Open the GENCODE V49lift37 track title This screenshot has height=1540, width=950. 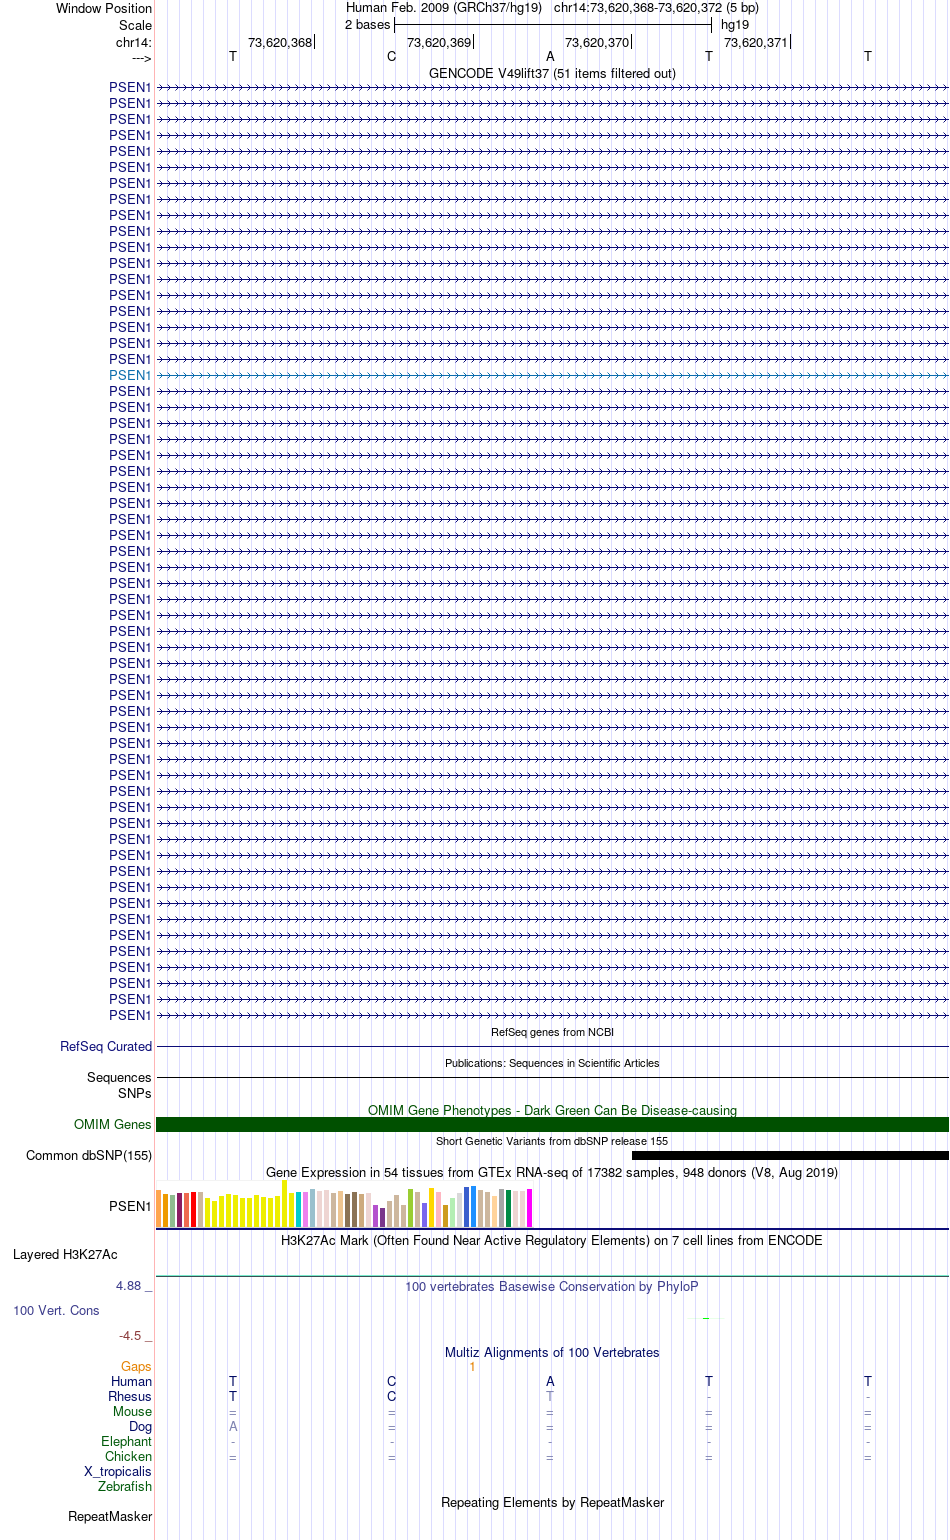click(x=552, y=73)
